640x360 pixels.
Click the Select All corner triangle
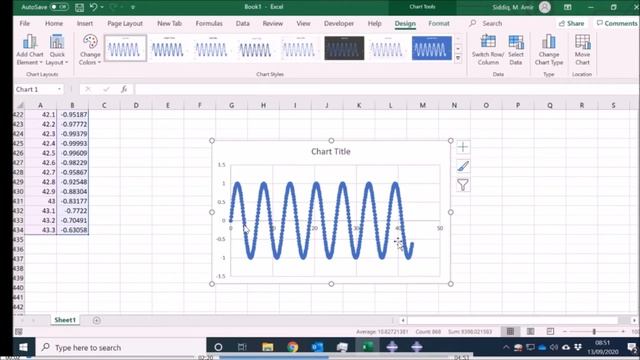tap(20, 105)
